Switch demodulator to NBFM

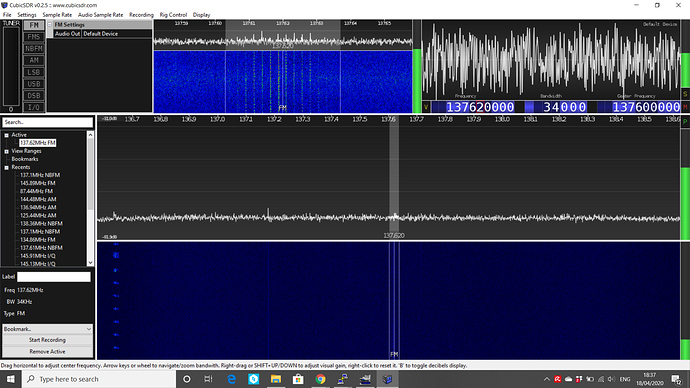[34, 48]
